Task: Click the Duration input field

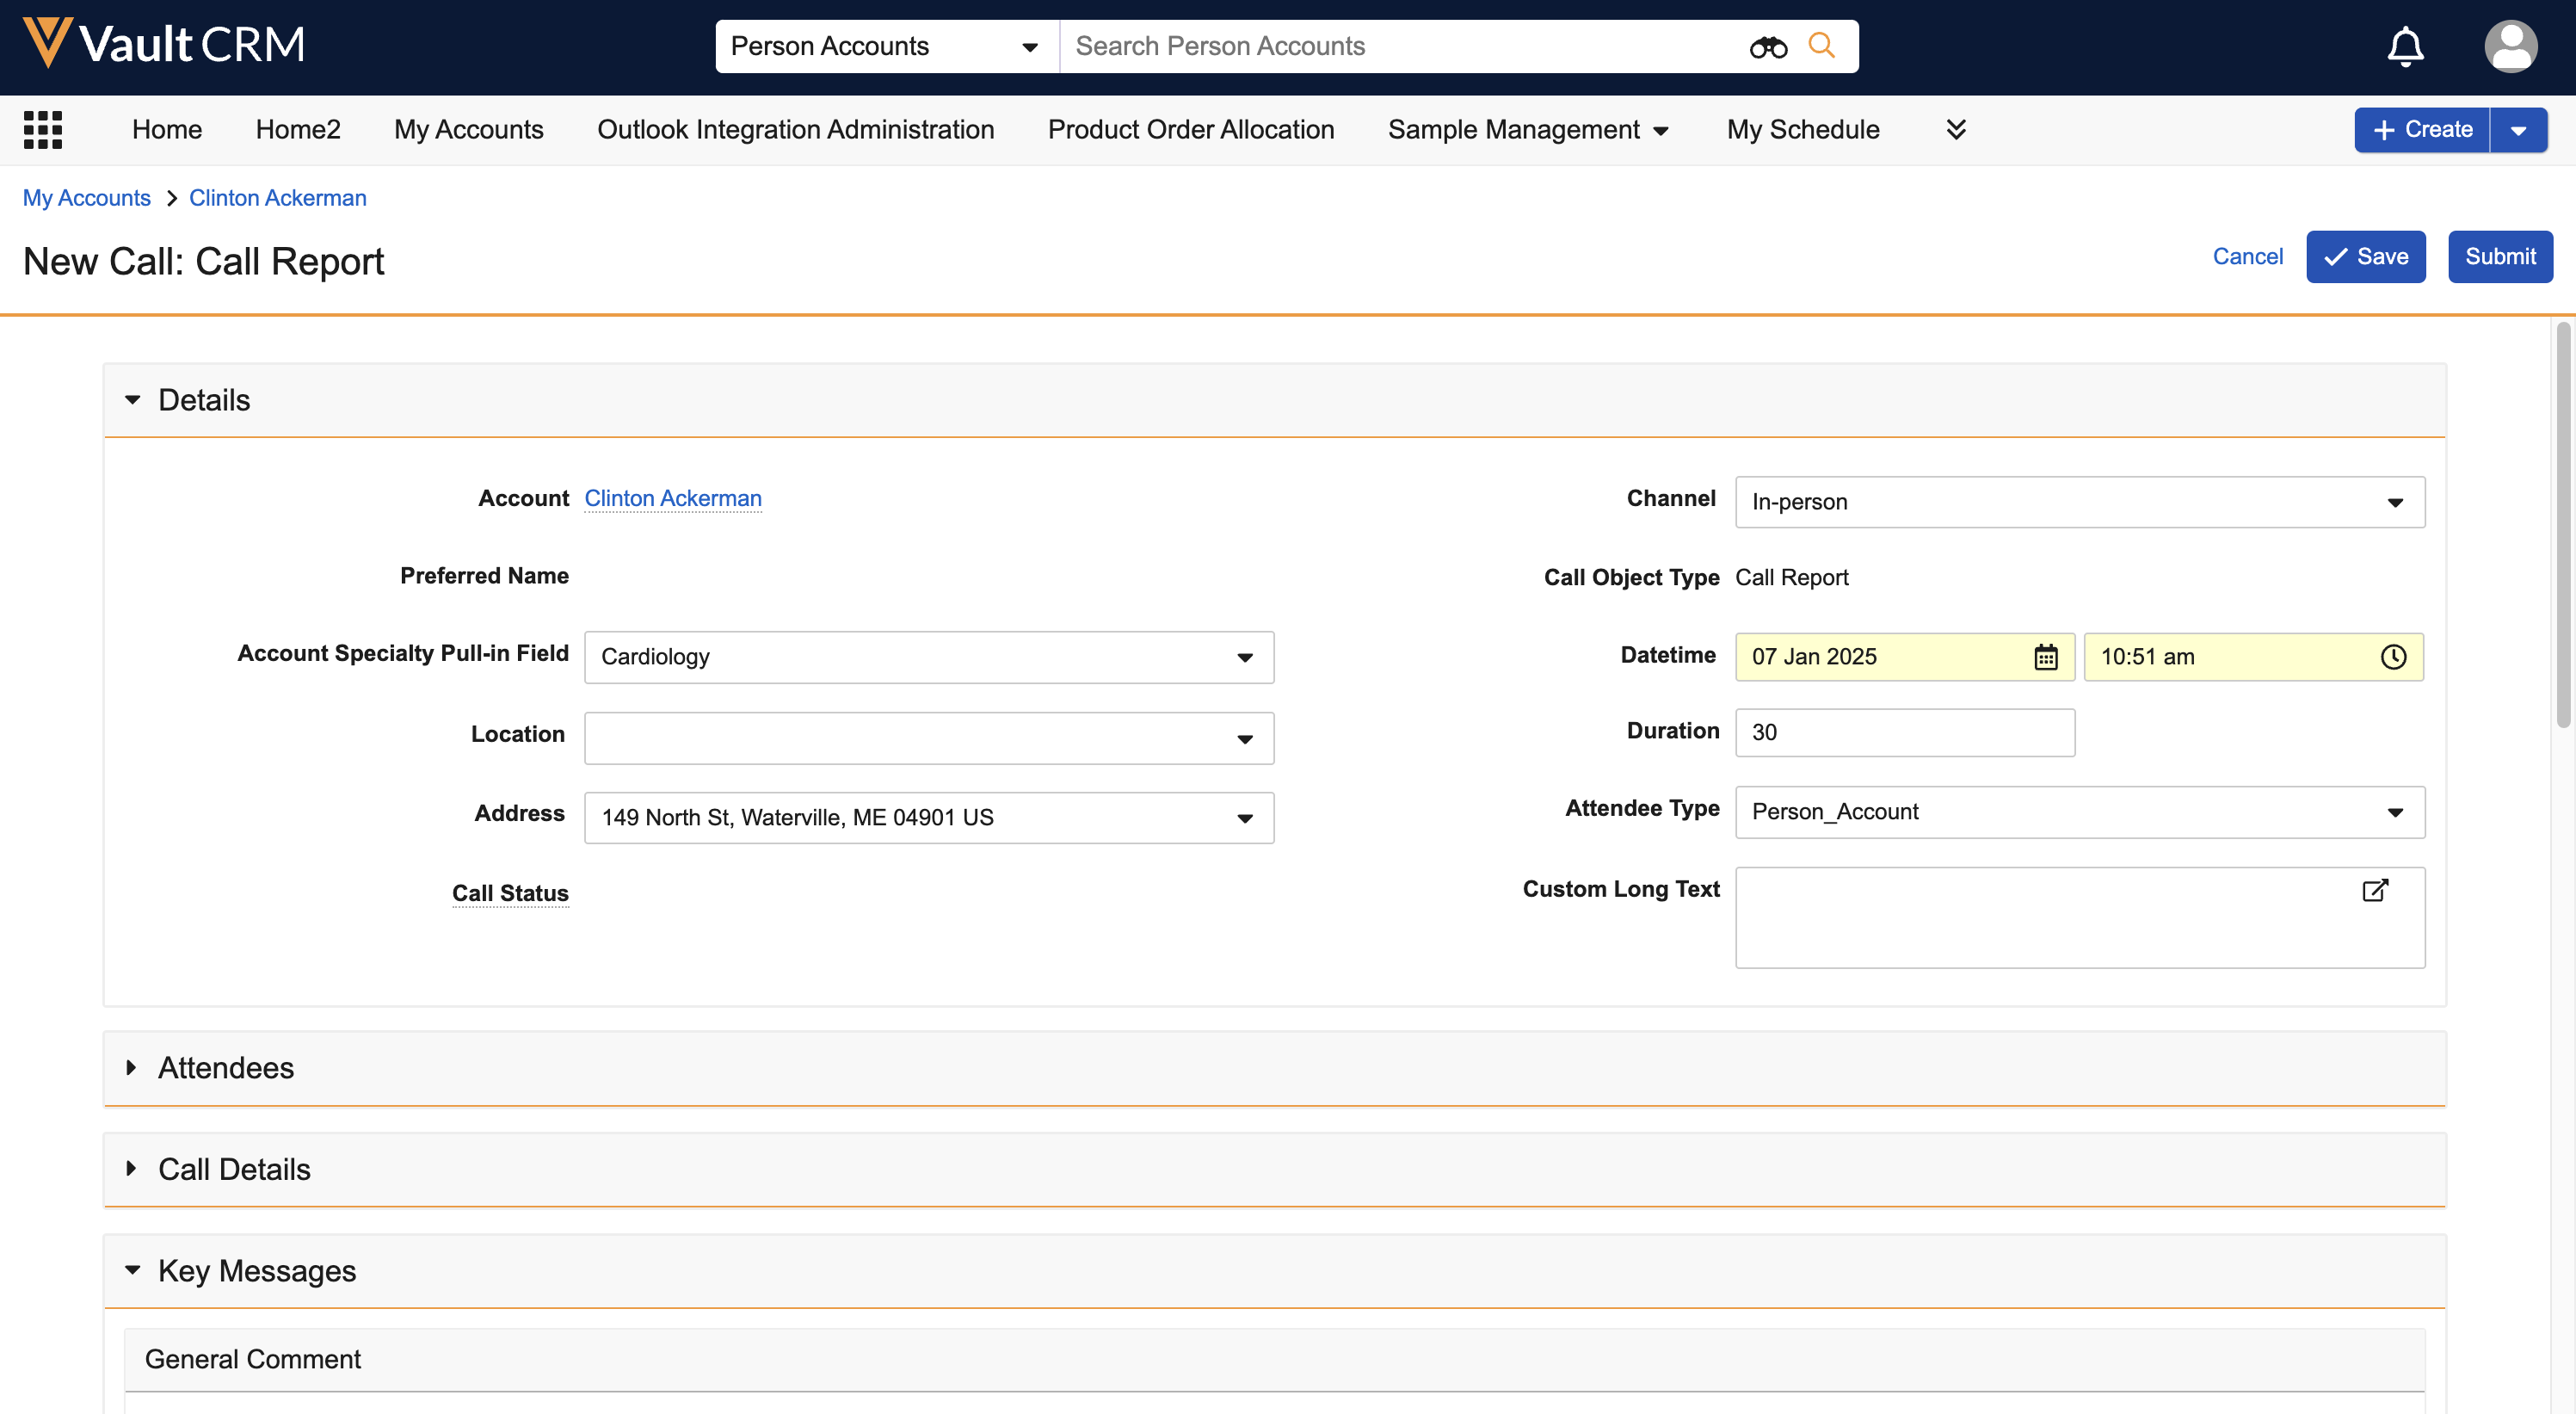Action: [1904, 733]
